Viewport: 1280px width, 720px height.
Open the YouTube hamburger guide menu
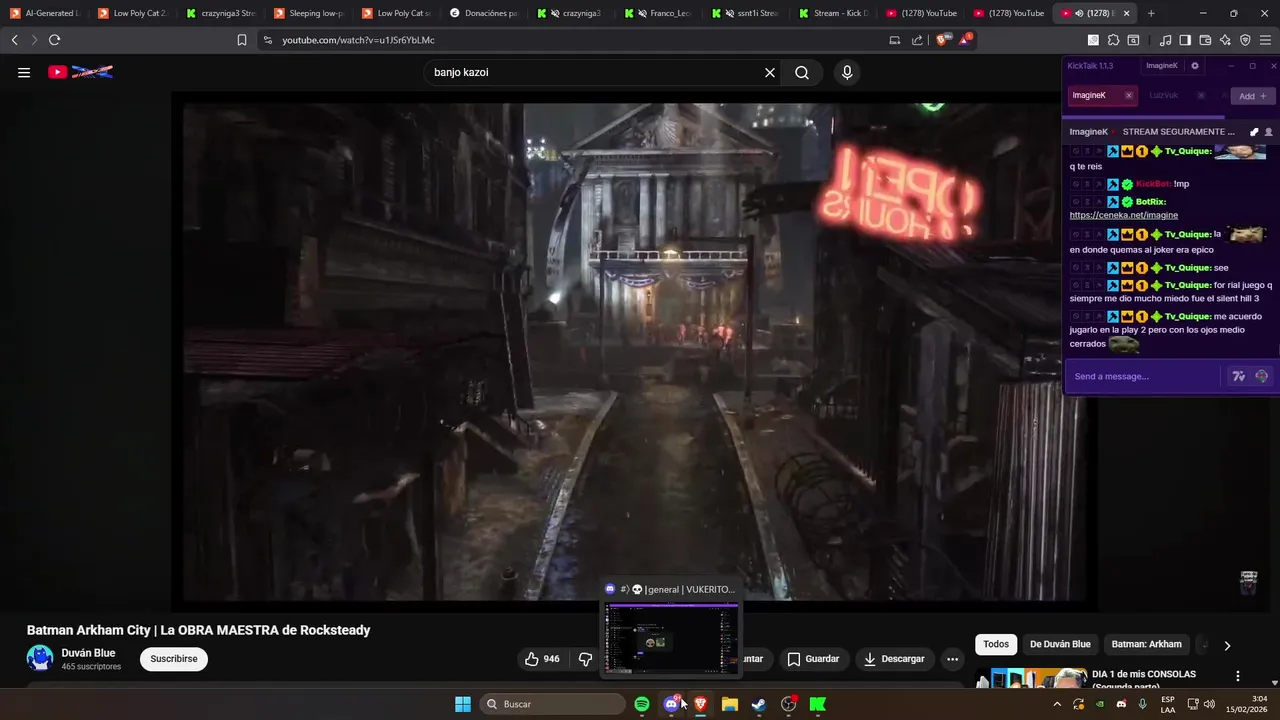(24, 72)
